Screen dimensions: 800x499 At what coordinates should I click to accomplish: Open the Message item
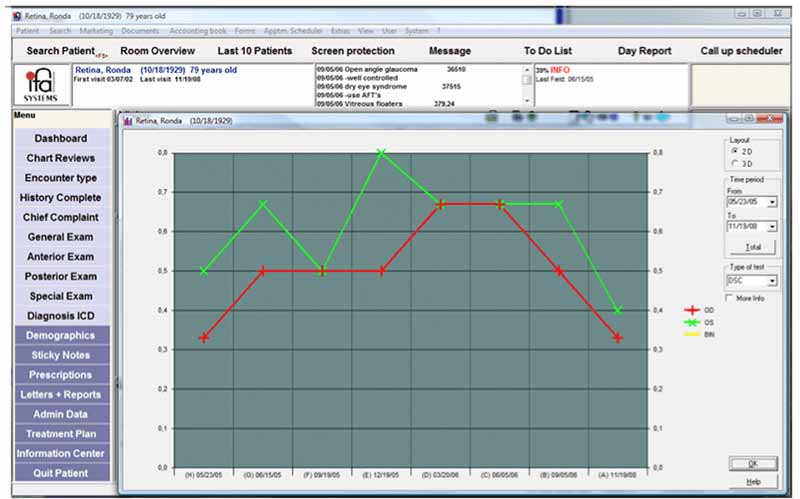450,51
